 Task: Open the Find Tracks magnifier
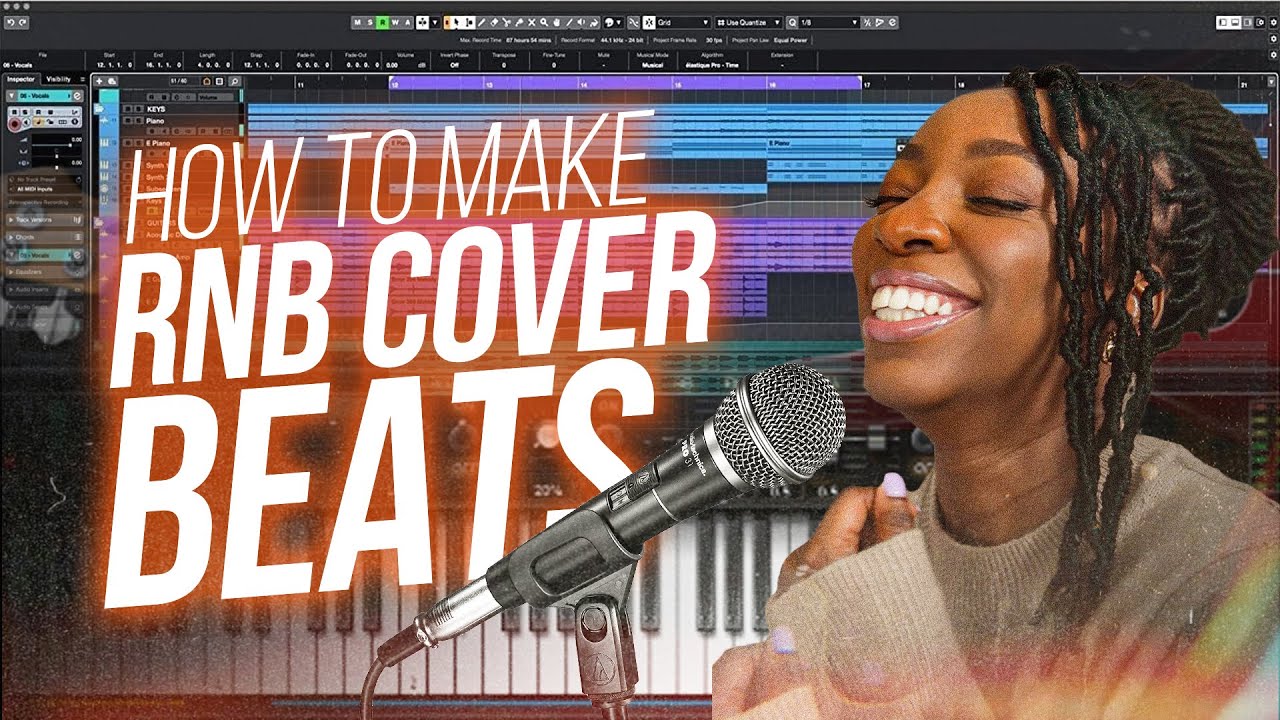tap(235, 81)
